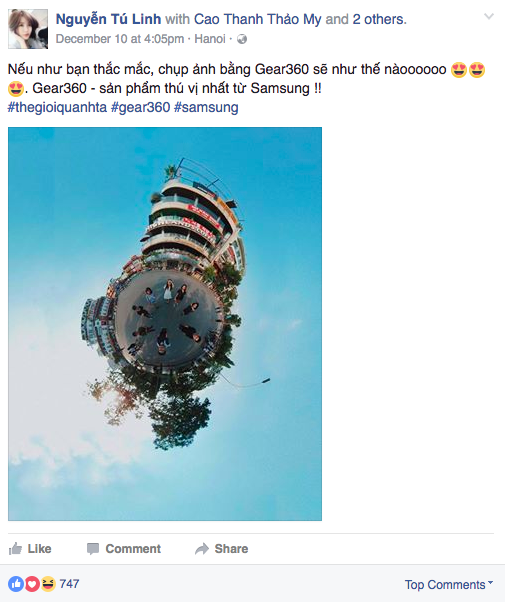This screenshot has height=602, width=505.
Task: Click the Comment speech bubble icon
Action: click(93, 549)
